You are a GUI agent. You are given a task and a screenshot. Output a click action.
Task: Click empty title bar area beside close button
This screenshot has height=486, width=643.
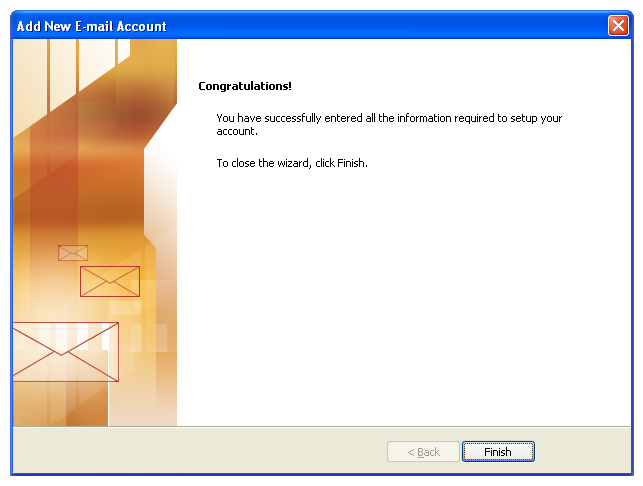point(385,26)
